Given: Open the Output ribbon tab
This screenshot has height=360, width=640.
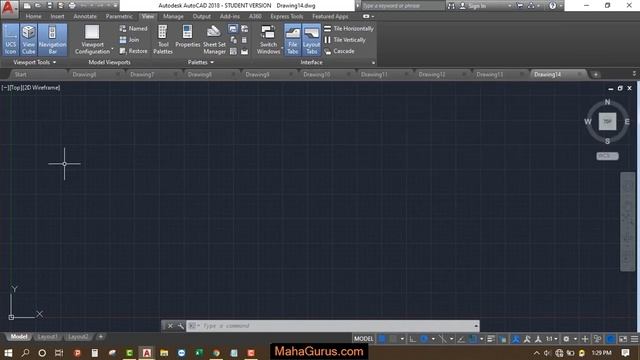Looking at the screenshot, I should coord(202,16).
